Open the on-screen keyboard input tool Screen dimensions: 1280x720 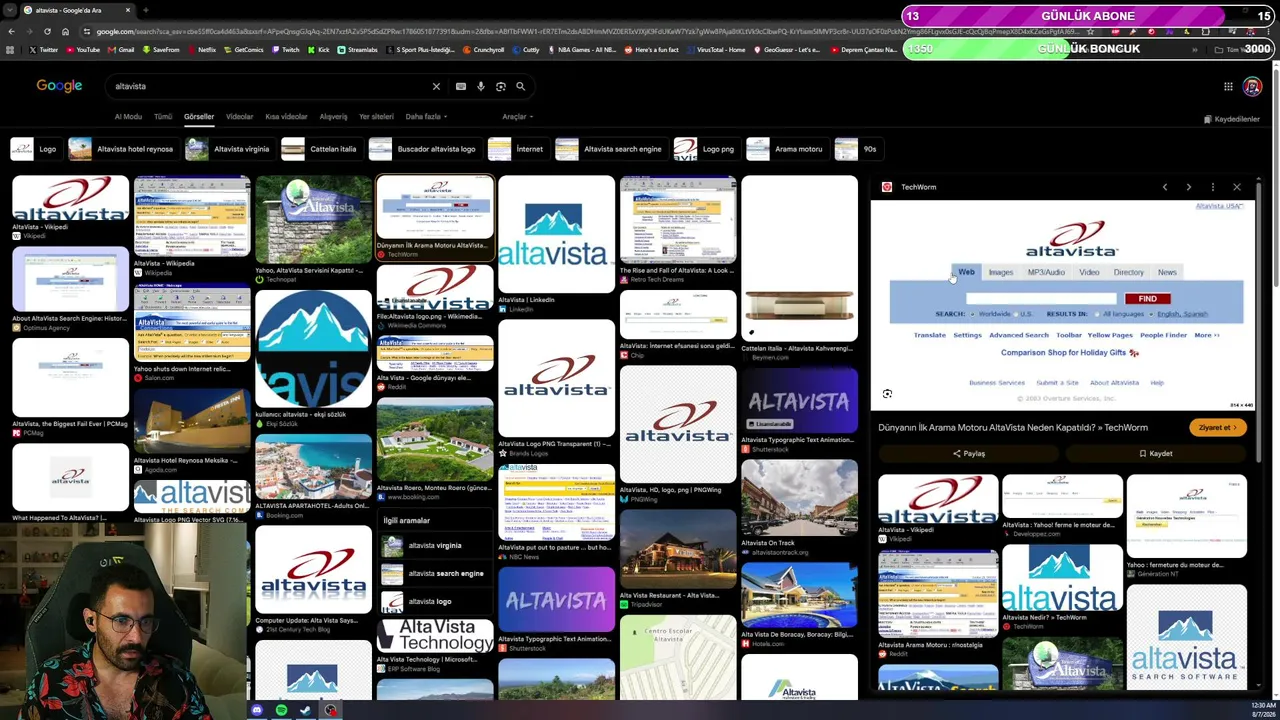461,87
